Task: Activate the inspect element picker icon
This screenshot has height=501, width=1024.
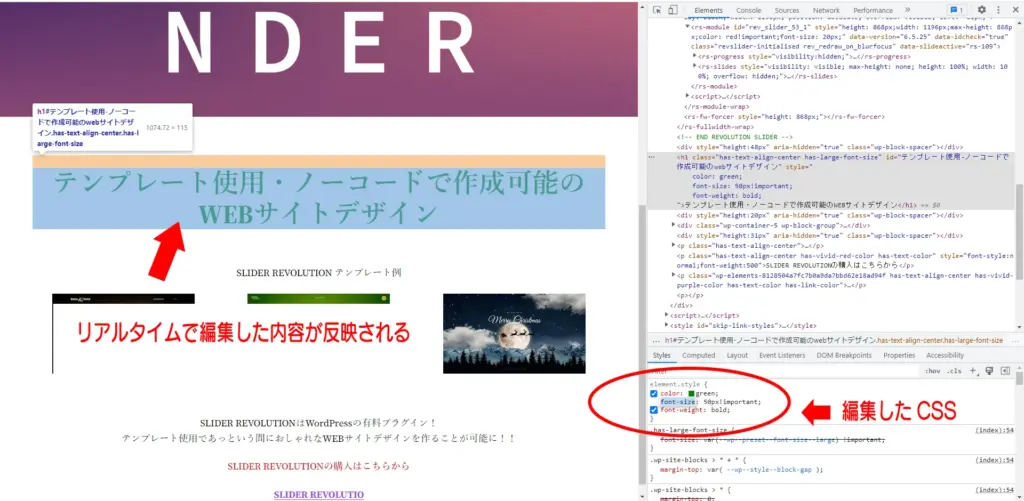Action: click(657, 10)
